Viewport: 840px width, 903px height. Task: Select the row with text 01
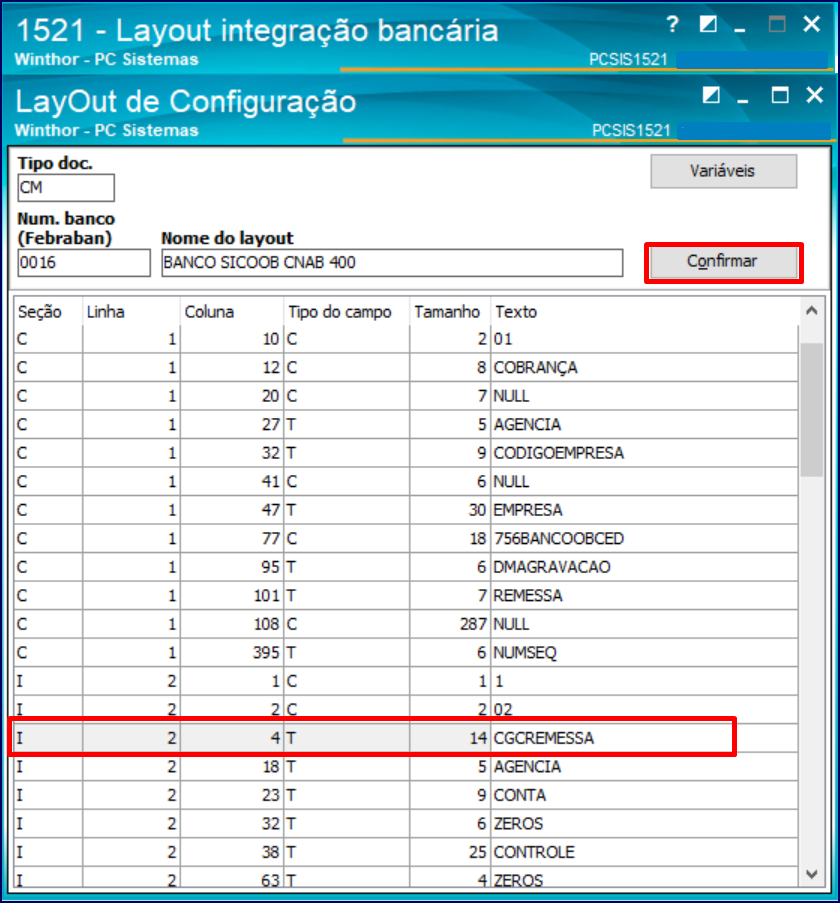pos(406,339)
